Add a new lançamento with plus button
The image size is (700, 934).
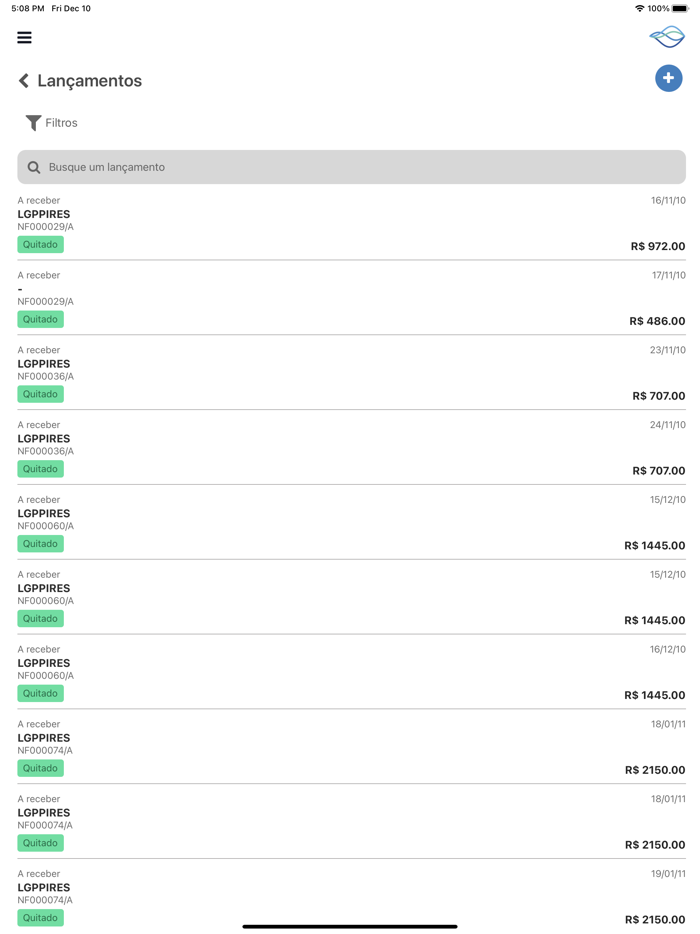click(x=668, y=78)
